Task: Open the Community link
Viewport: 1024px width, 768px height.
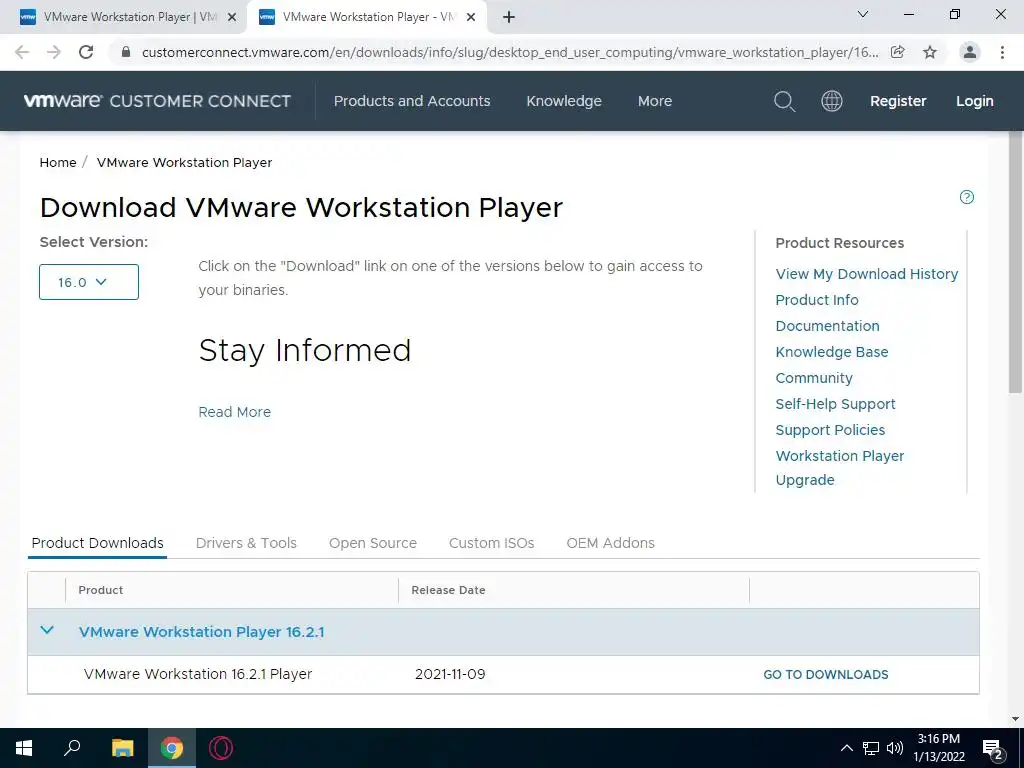Action: pyautogui.click(x=814, y=378)
